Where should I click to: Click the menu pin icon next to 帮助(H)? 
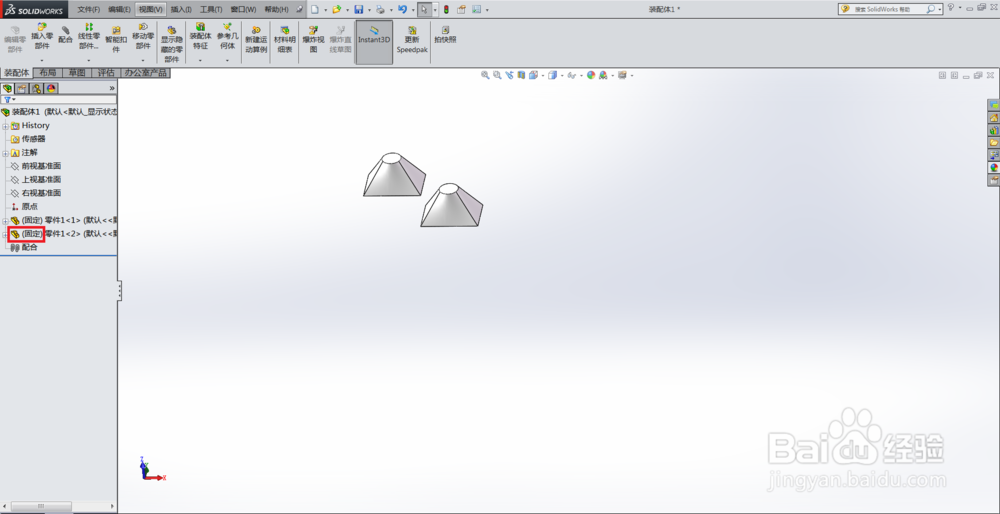299,10
